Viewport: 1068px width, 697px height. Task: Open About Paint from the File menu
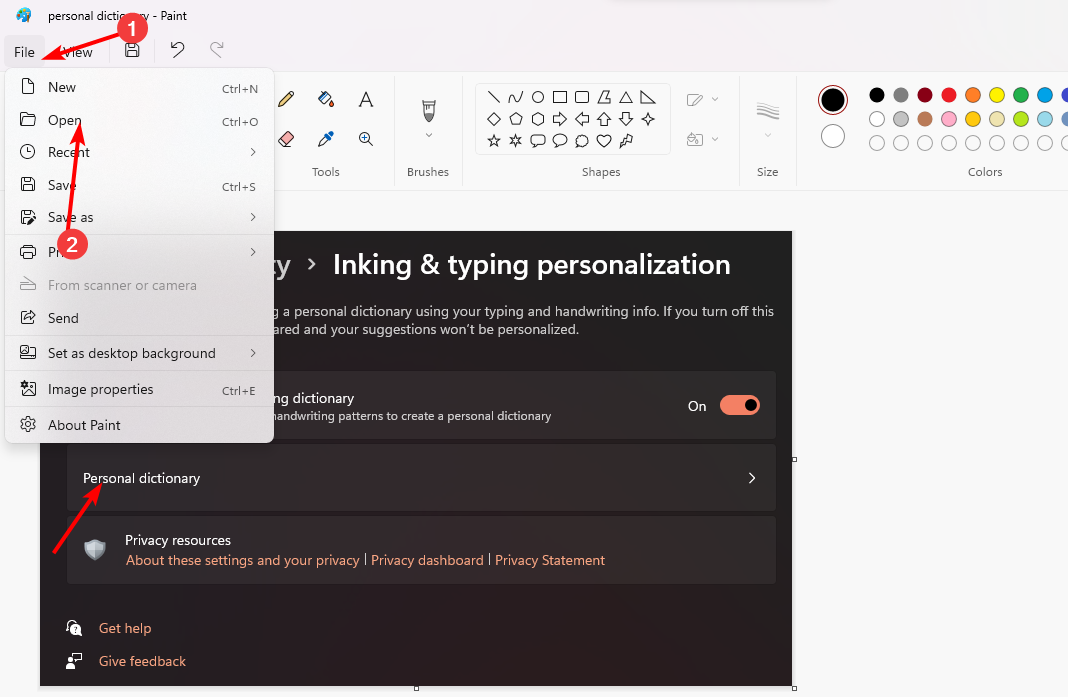coord(140,425)
